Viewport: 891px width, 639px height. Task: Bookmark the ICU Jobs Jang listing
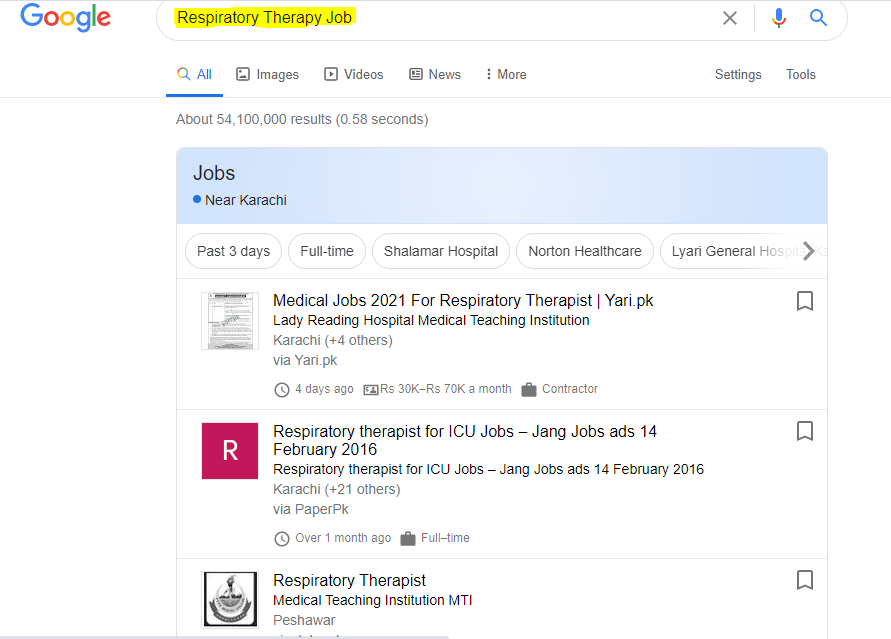[805, 431]
